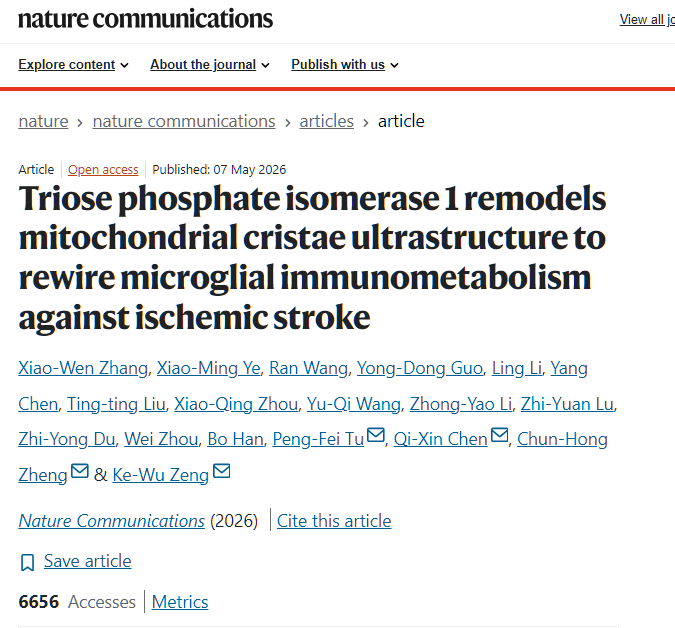The image size is (675, 628).
Task: Click the email envelope icon beside Qi-Xin Chen
Action: point(499,435)
